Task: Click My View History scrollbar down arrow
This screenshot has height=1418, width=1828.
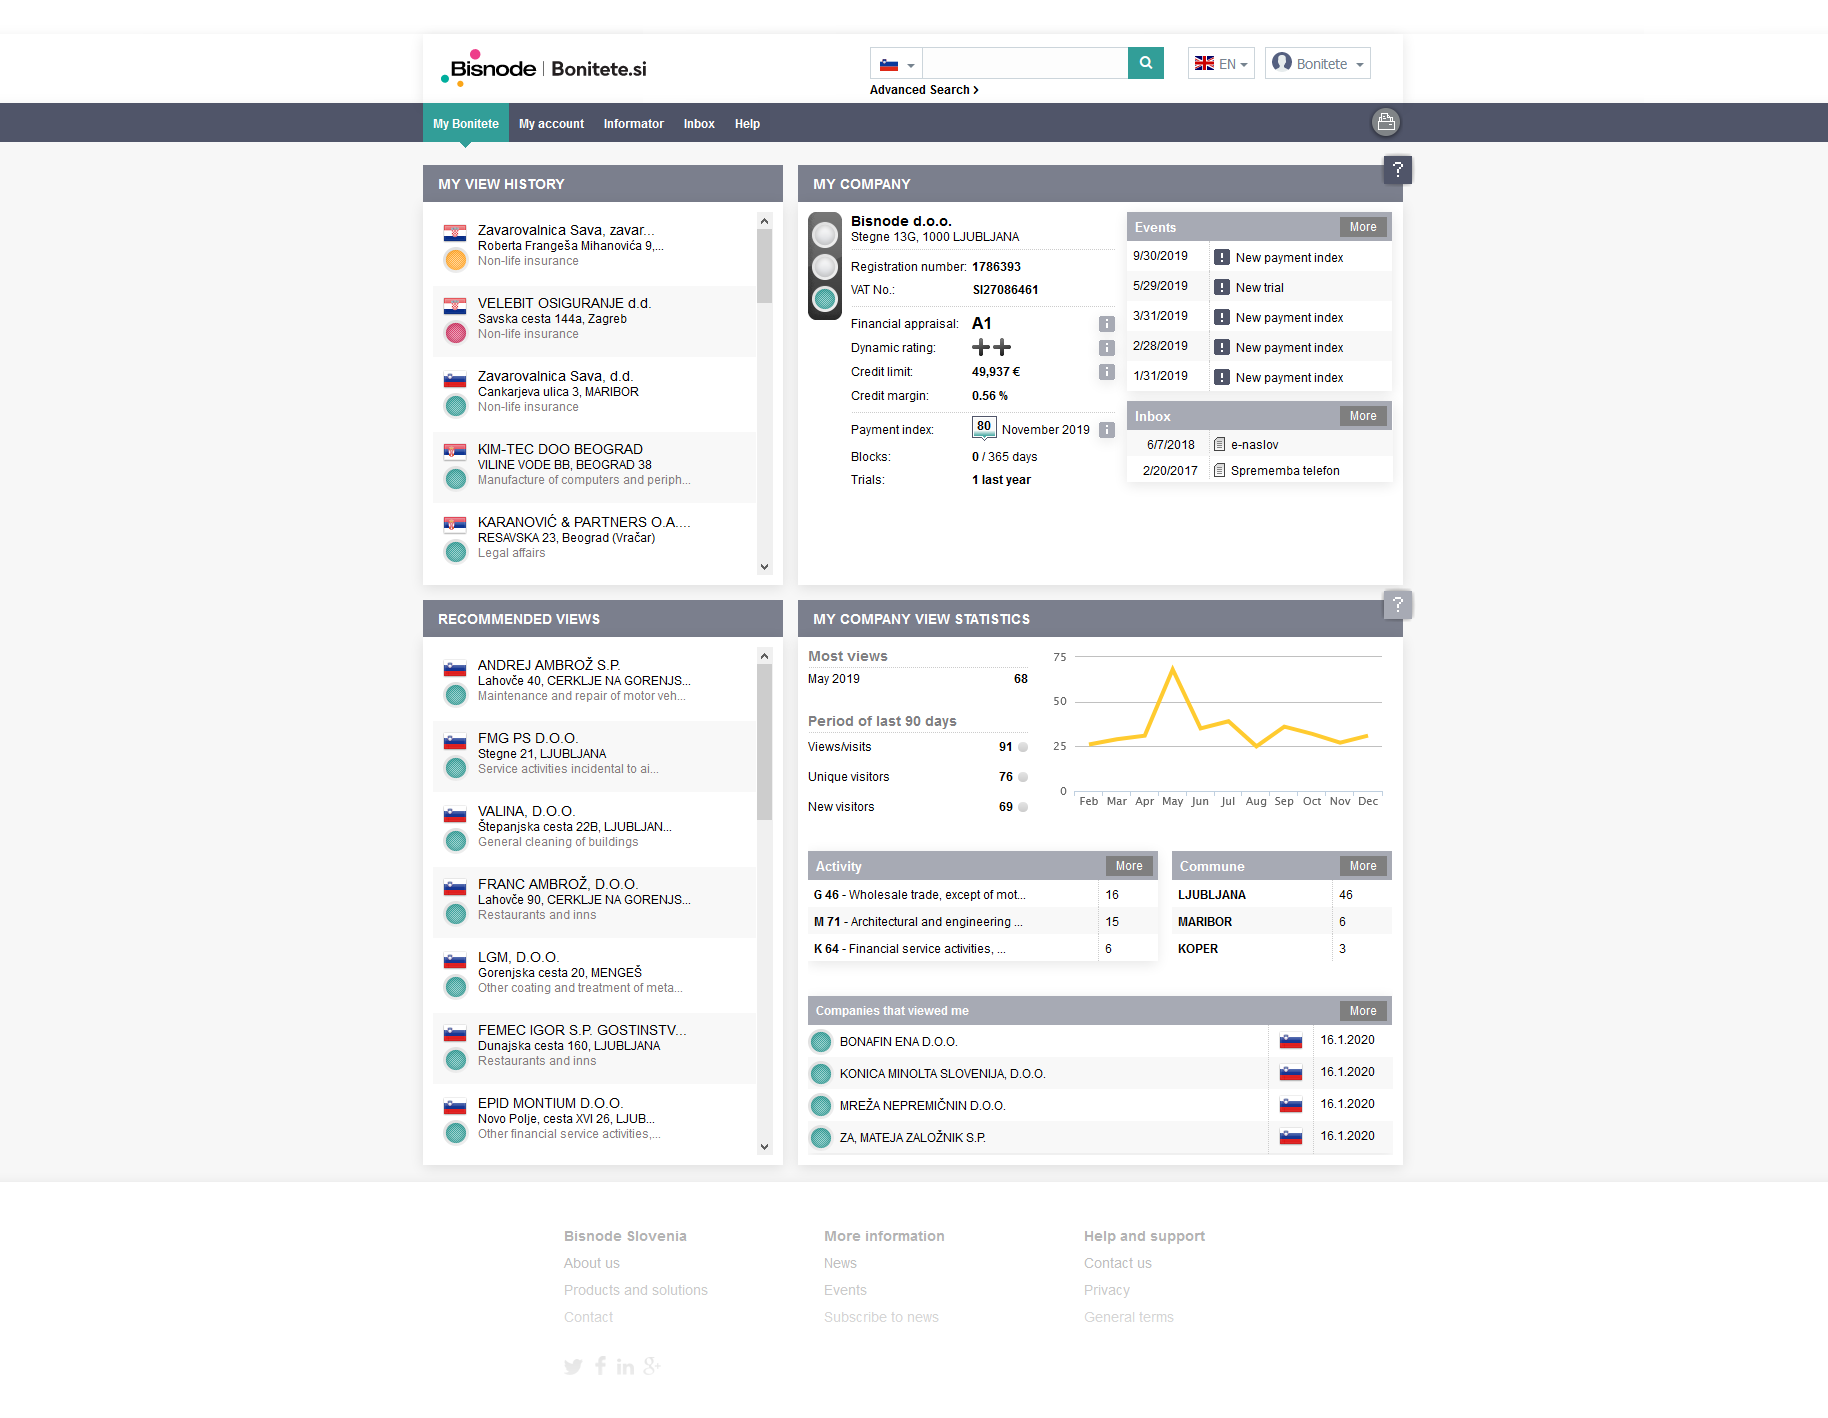Action: coord(764,567)
